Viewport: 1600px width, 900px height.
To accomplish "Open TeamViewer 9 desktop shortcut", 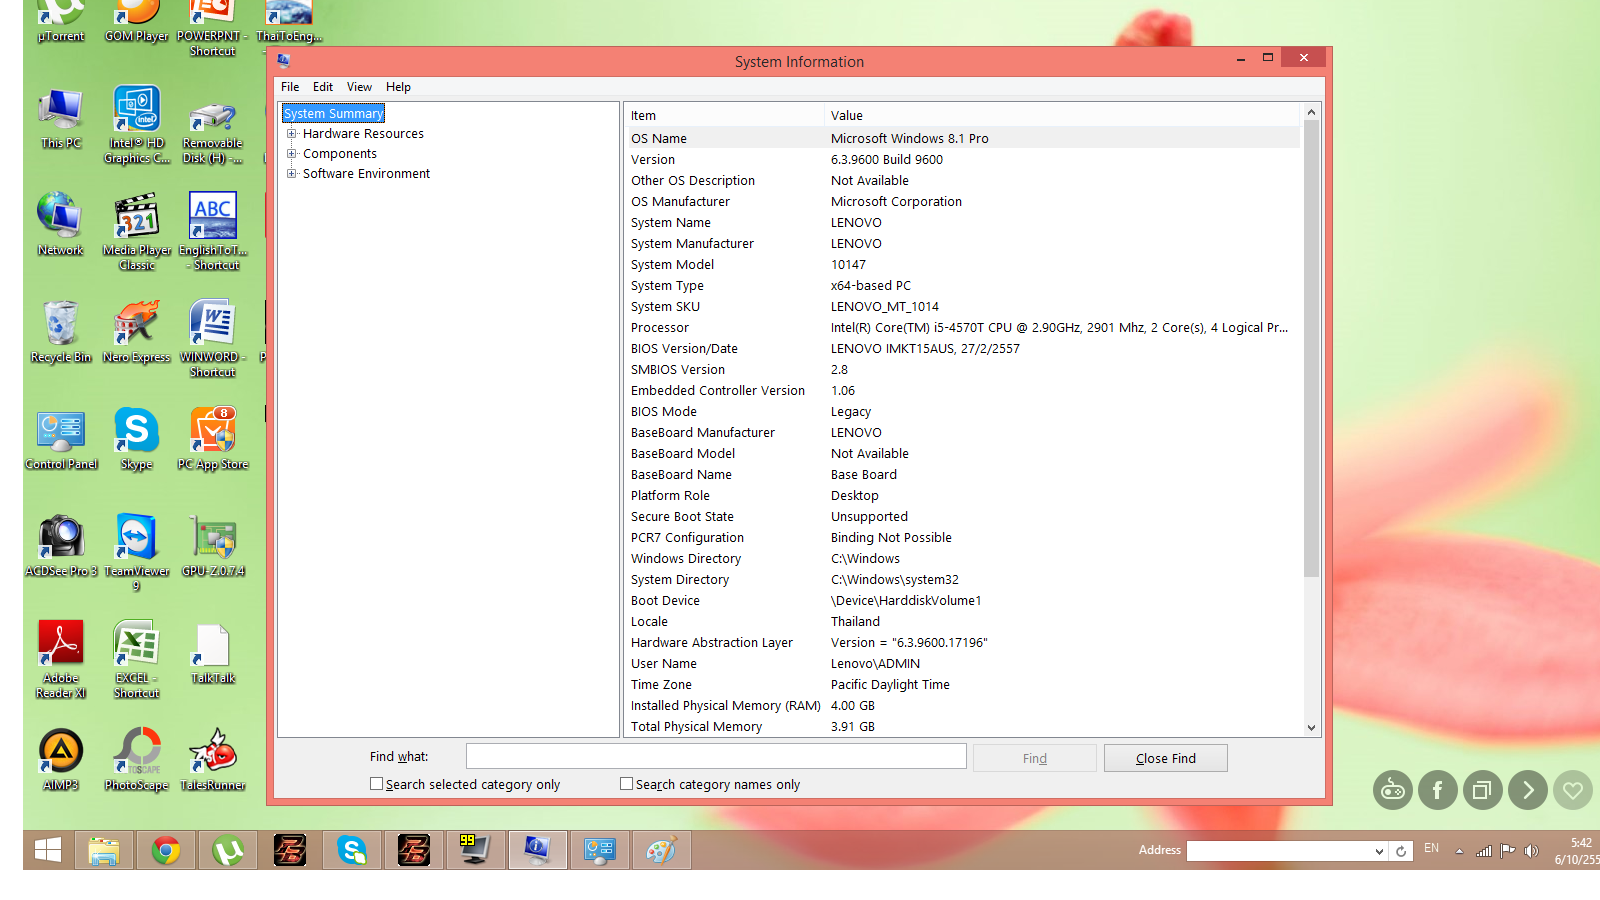I will pyautogui.click(x=136, y=539).
